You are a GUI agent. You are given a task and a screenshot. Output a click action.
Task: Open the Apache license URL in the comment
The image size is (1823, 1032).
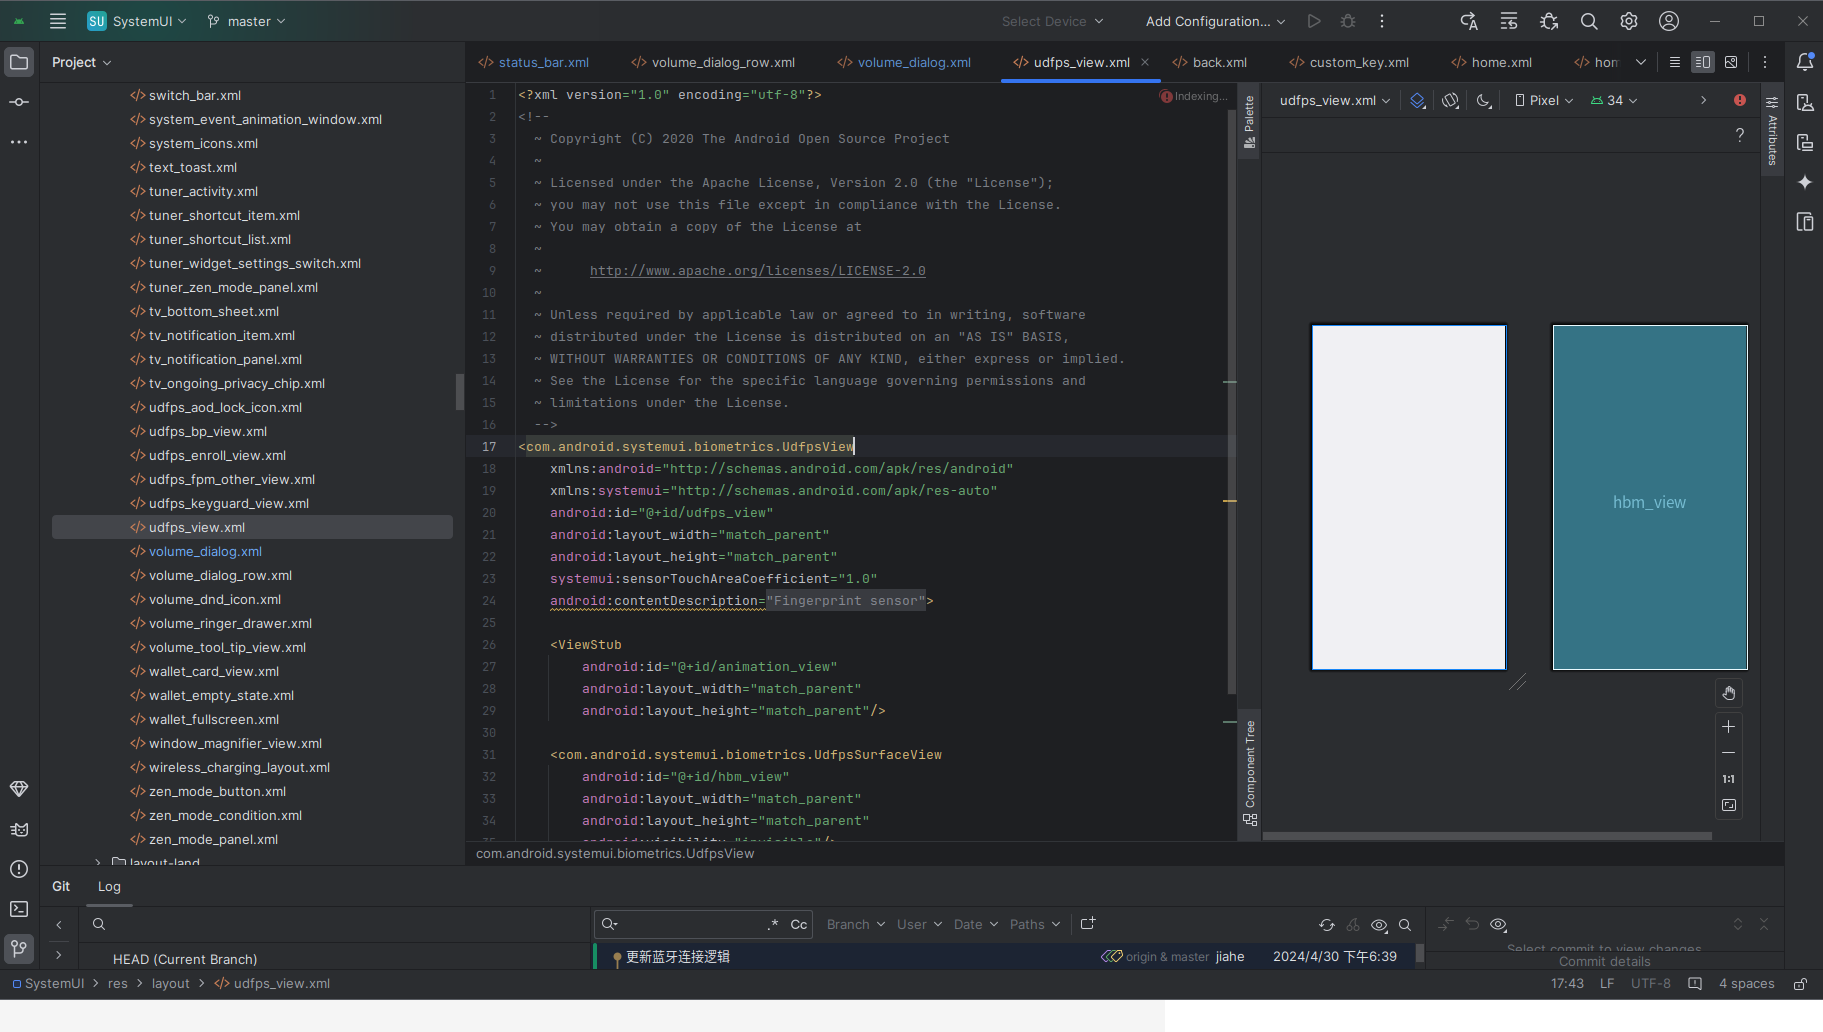pyautogui.click(x=757, y=270)
